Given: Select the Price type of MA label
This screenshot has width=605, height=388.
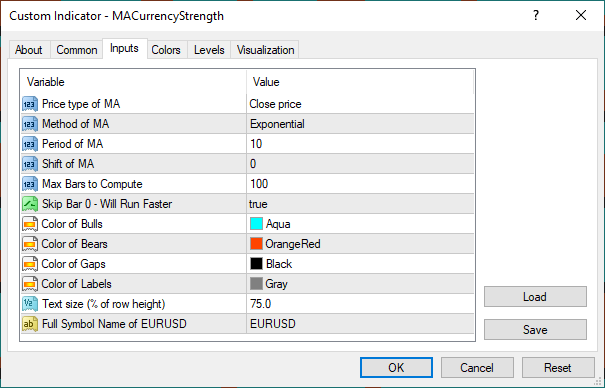Looking at the screenshot, I should 81,104.
